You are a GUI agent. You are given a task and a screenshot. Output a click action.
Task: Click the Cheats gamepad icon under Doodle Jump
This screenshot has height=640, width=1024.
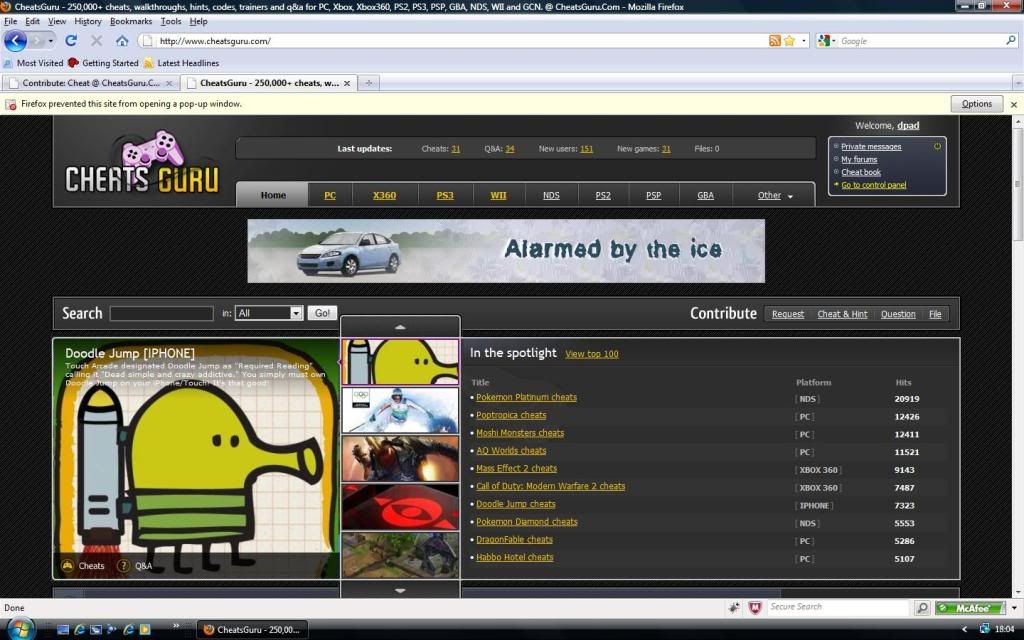point(67,566)
